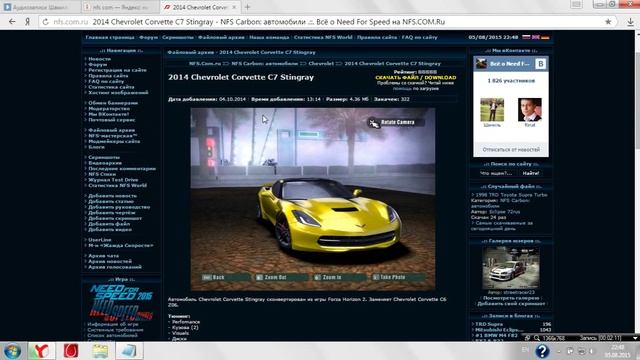This screenshot has height=360, width=640.
Task: Select the Russian flag language icon
Action: (527, 37)
